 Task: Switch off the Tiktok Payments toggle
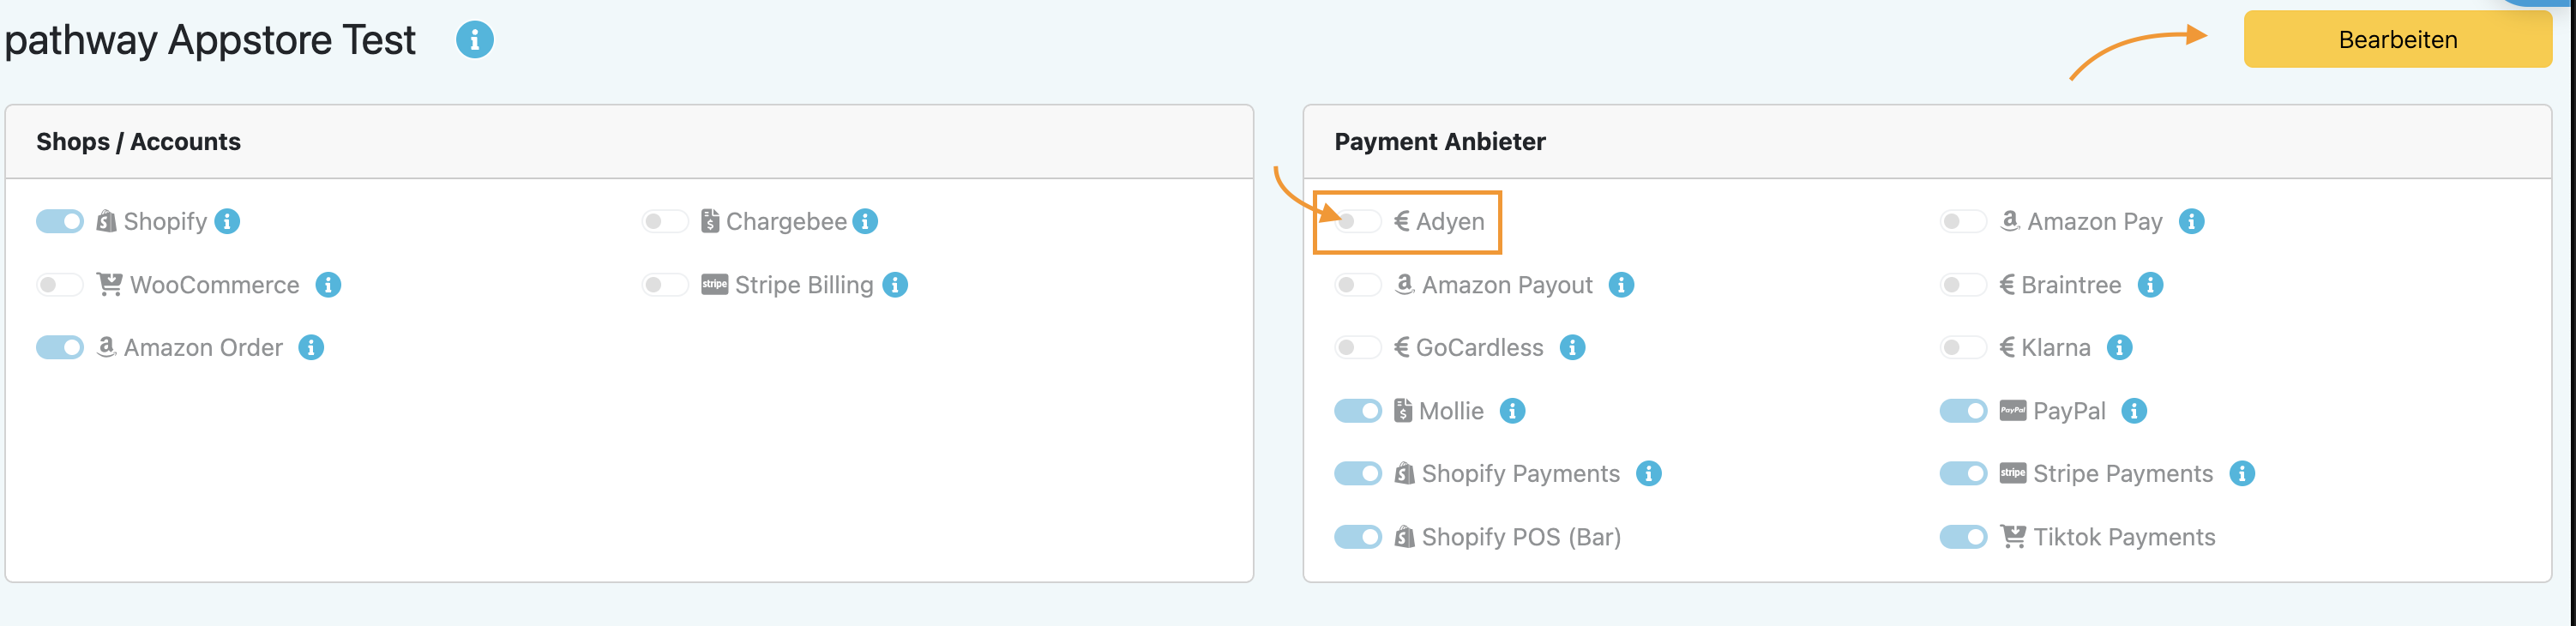1963,537
